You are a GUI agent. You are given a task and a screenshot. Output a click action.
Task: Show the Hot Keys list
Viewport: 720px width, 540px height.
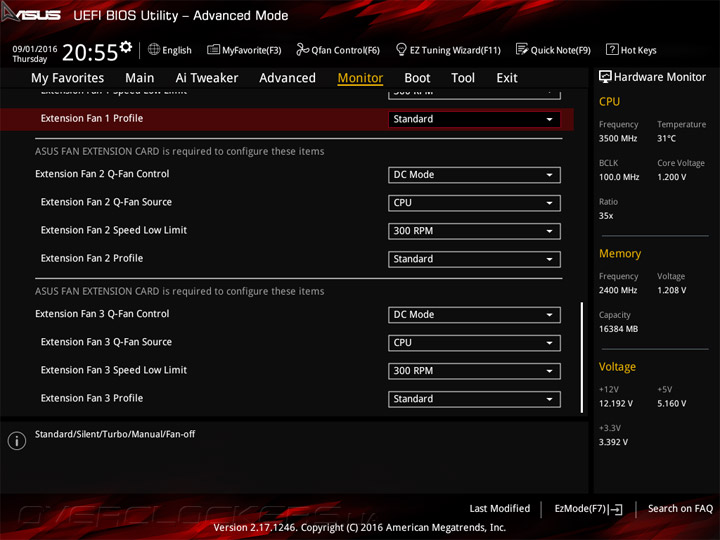coord(631,50)
